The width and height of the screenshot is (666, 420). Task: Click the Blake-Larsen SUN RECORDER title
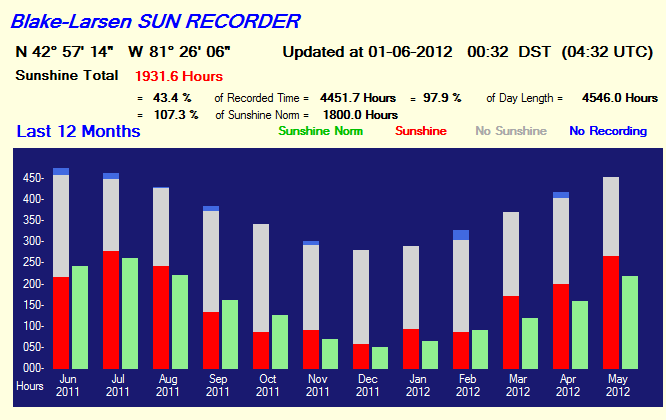click(154, 19)
